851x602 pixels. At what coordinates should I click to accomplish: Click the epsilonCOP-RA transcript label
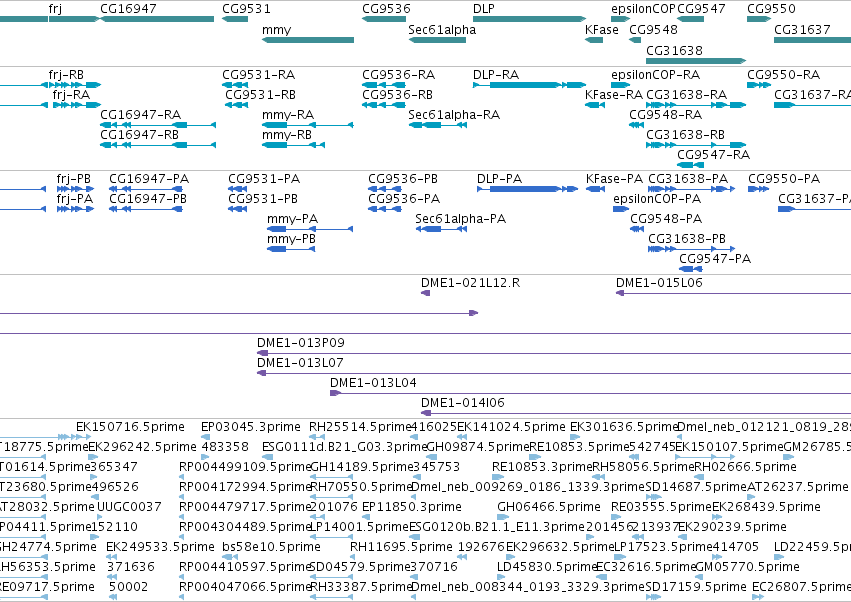click(x=655, y=75)
